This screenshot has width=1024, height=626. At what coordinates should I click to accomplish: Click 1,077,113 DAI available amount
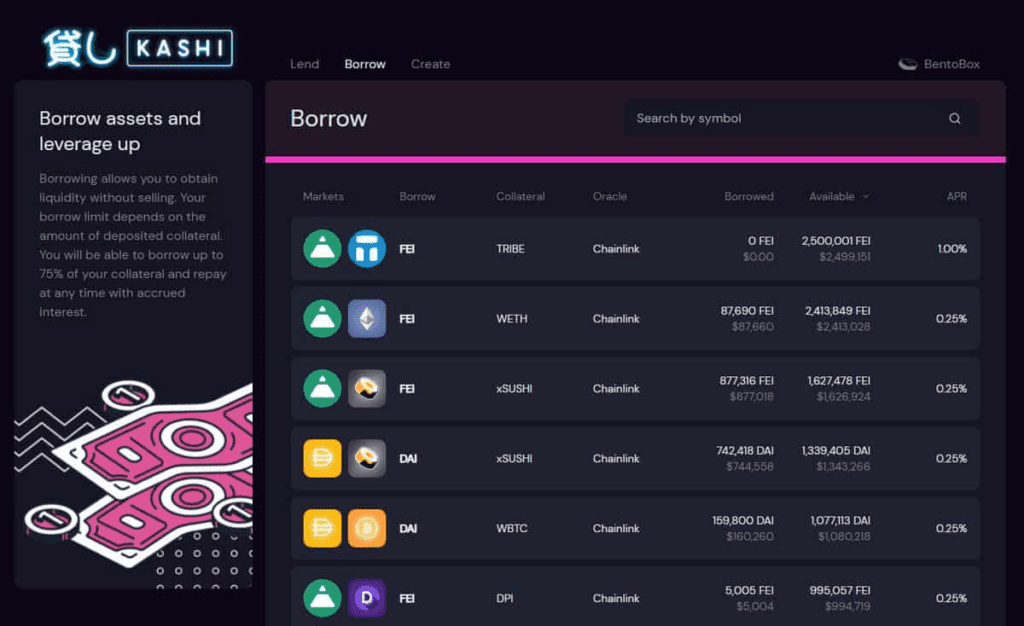840,520
